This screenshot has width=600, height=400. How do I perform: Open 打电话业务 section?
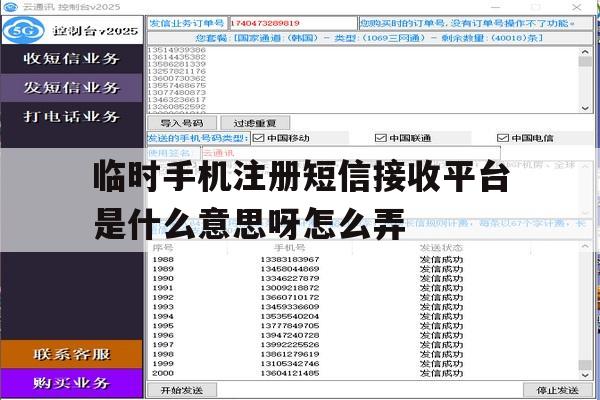[x=72, y=116]
